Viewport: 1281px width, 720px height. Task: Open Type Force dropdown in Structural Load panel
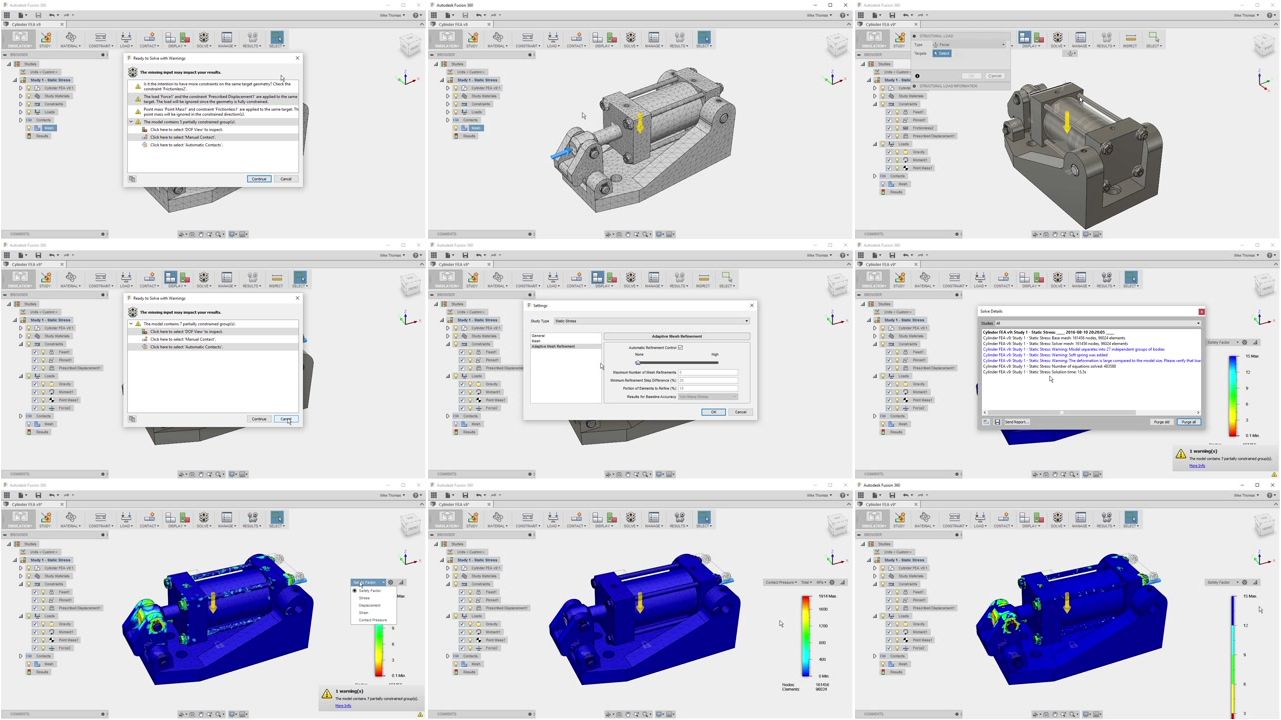pos(969,44)
